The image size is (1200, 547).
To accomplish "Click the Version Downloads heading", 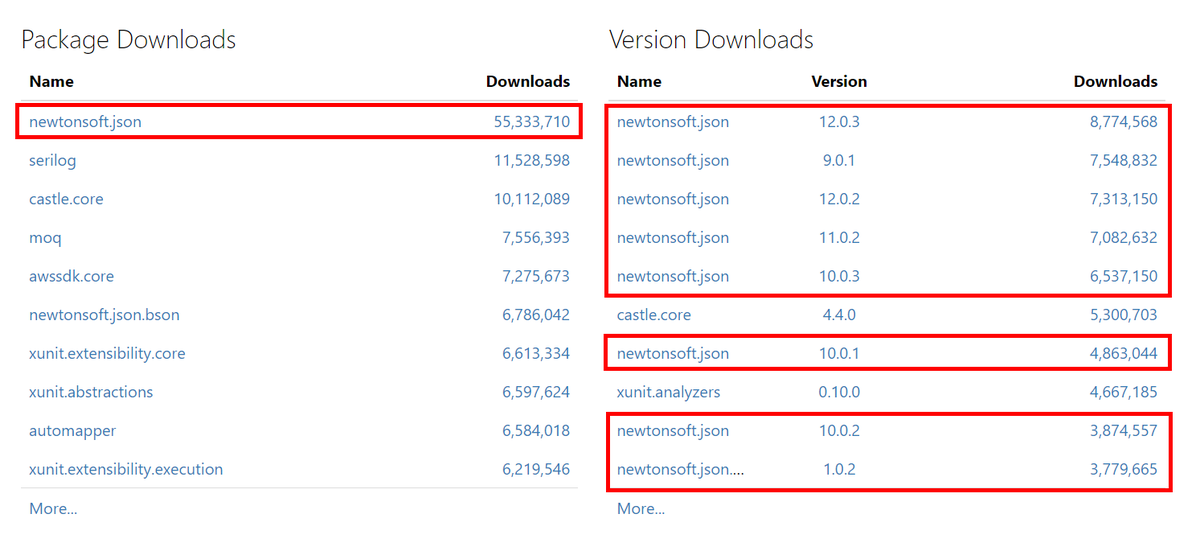I will [x=711, y=40].
